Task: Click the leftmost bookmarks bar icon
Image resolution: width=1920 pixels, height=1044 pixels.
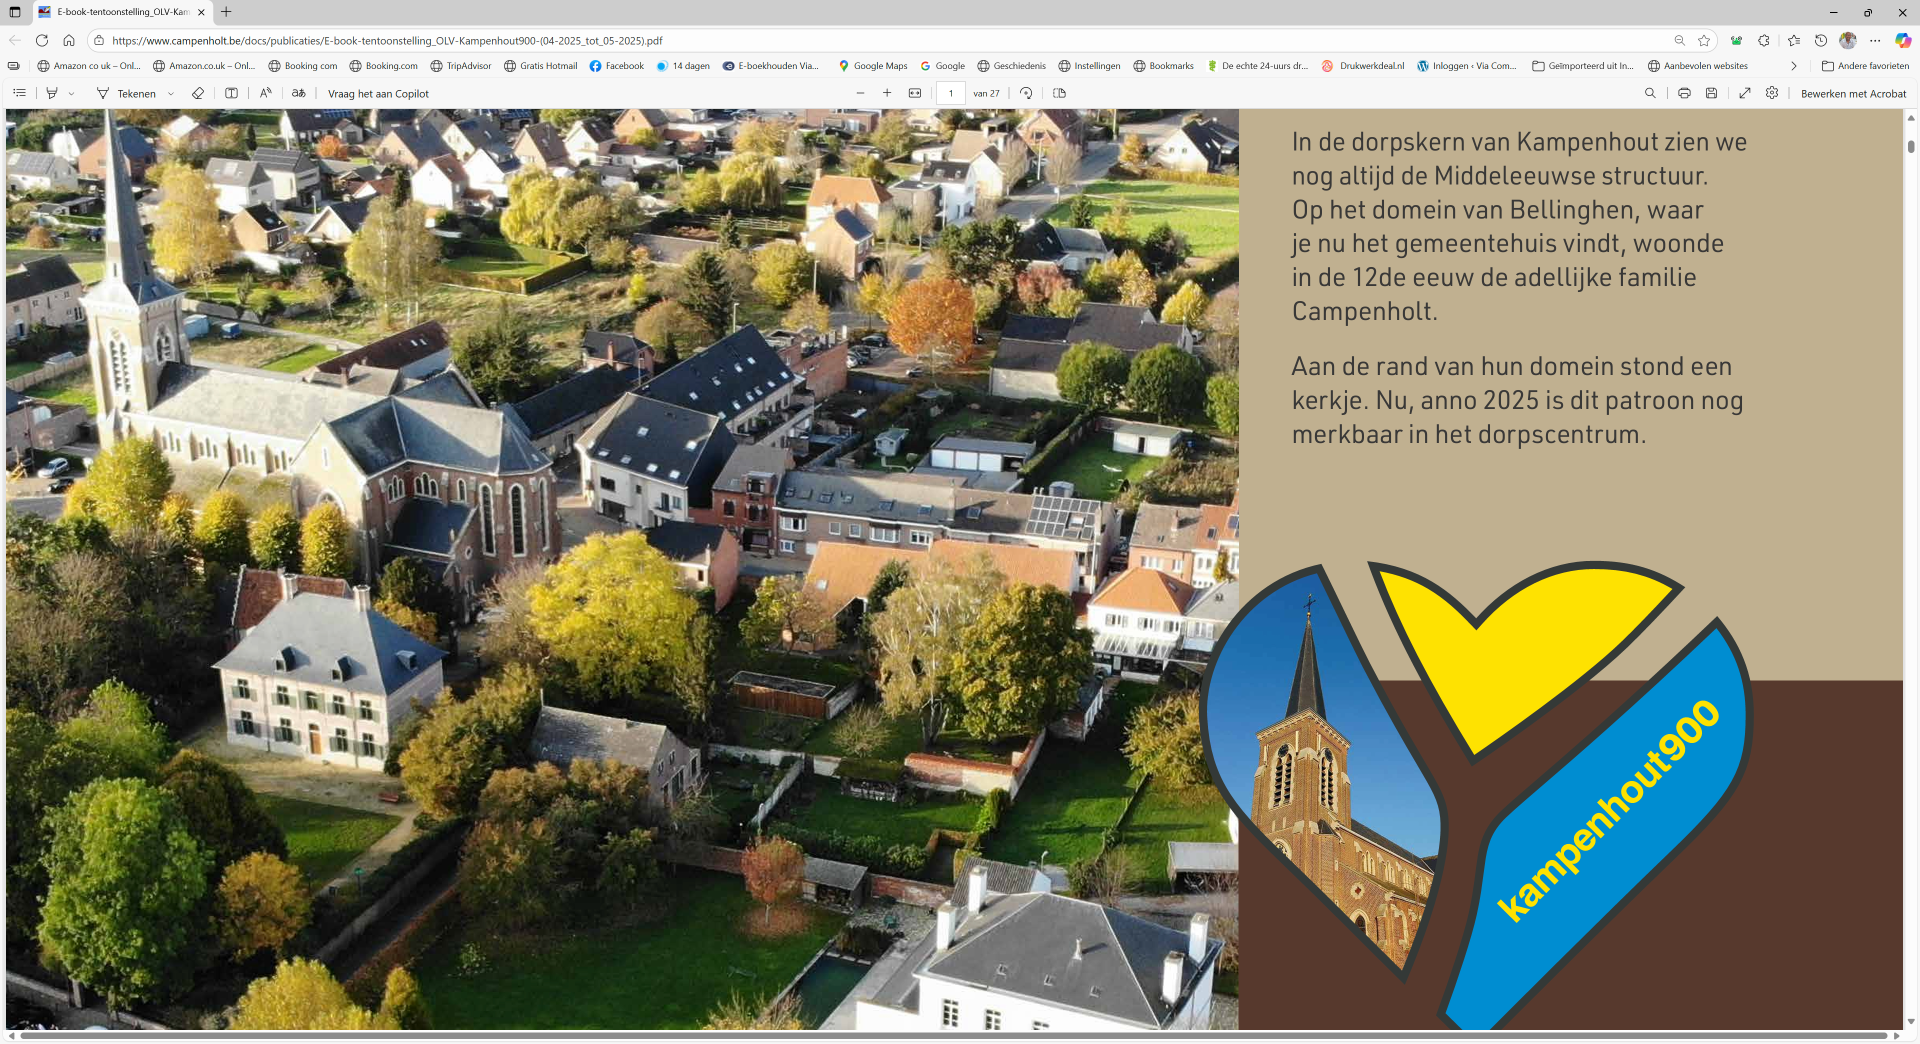Action: [x=13, y=66]
